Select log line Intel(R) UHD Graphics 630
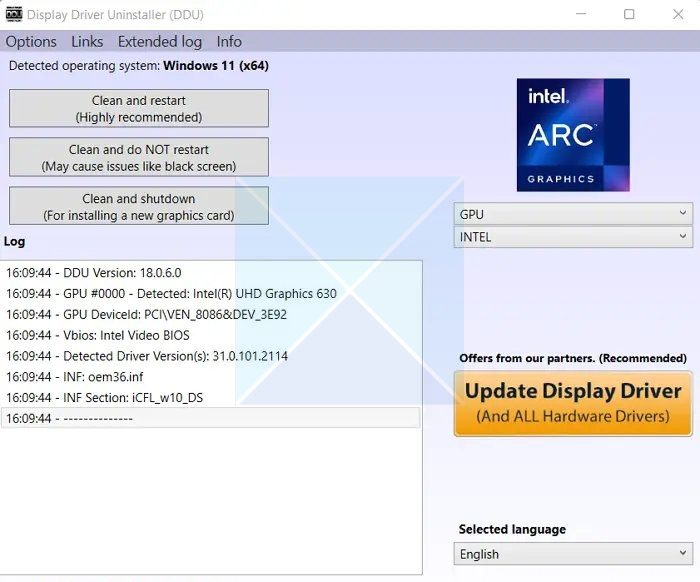The height and width of the screenshot is (582, 700). 211,294
